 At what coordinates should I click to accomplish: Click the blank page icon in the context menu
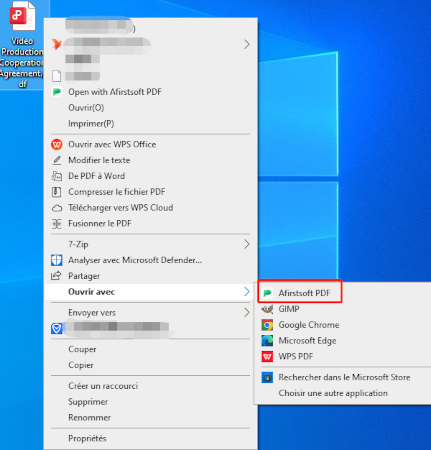pyautogui.click(x=57, y=76)
